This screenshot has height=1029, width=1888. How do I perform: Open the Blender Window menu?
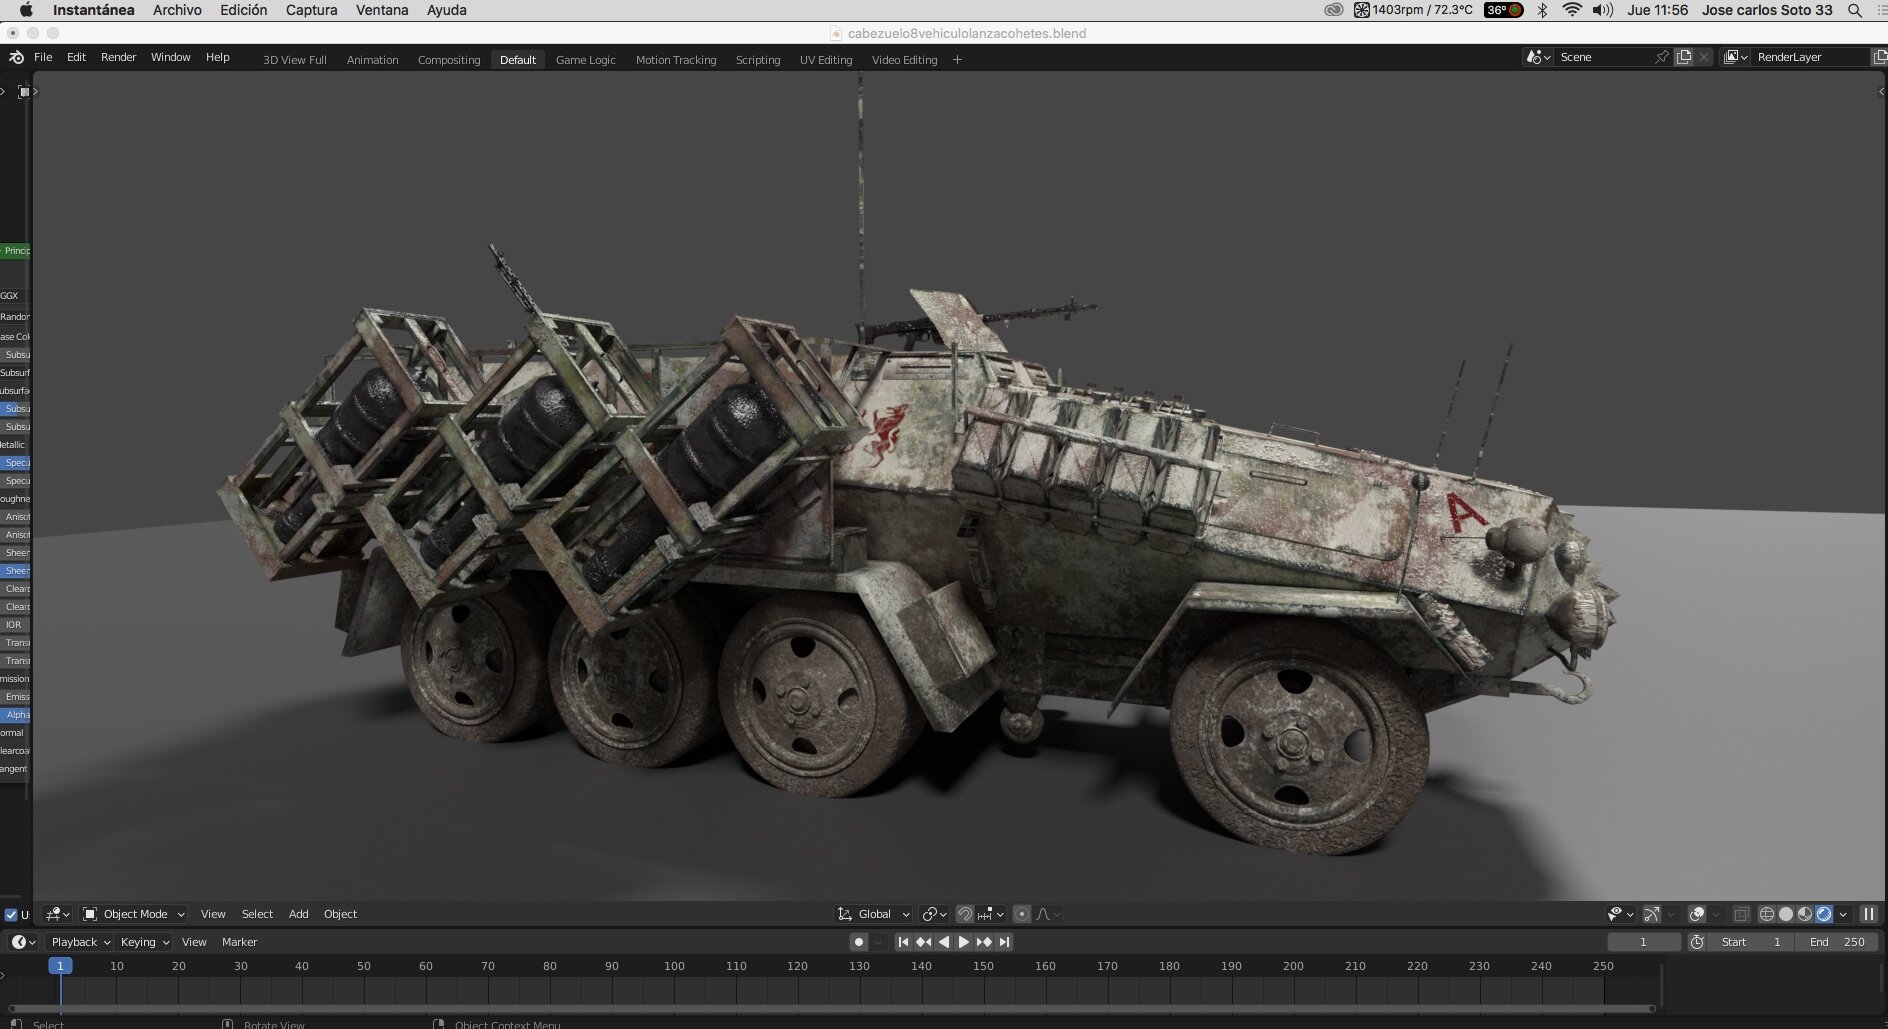coord(170,57)
